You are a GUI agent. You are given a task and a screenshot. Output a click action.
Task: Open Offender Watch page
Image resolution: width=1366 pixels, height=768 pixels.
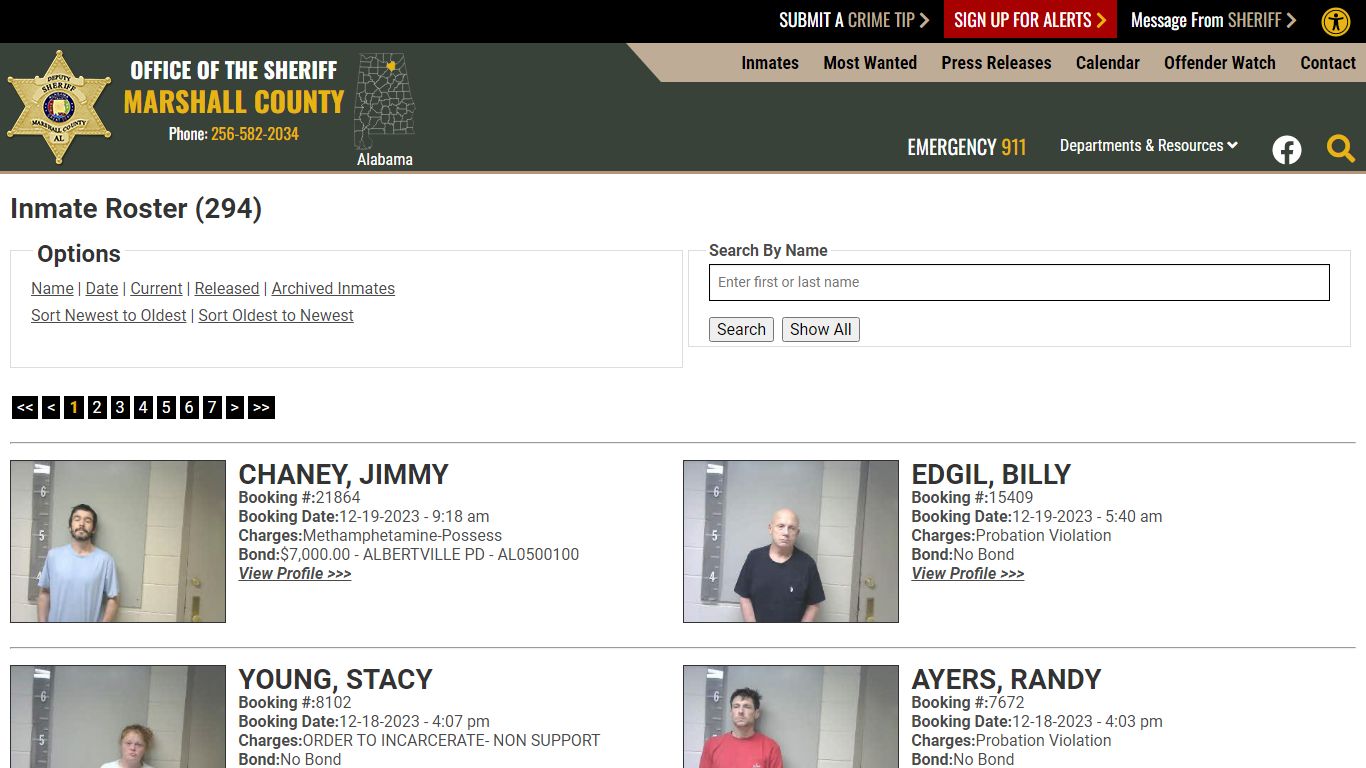pos(1220,62)
